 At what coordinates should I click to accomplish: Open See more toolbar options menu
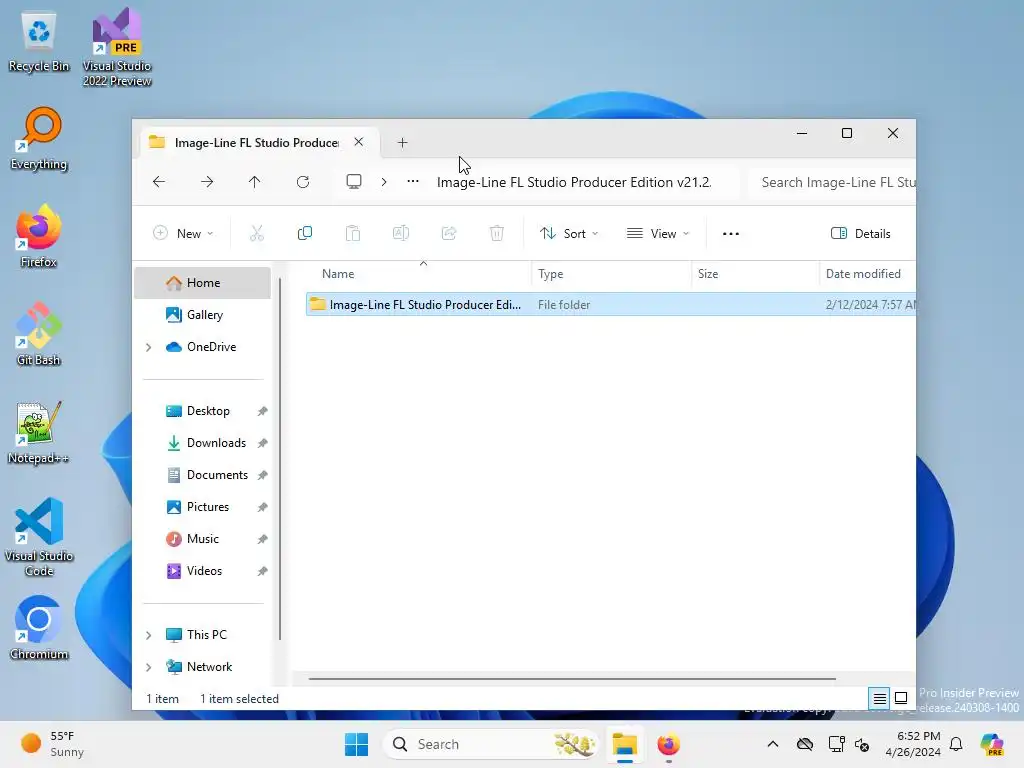click(x=731, y=234)
